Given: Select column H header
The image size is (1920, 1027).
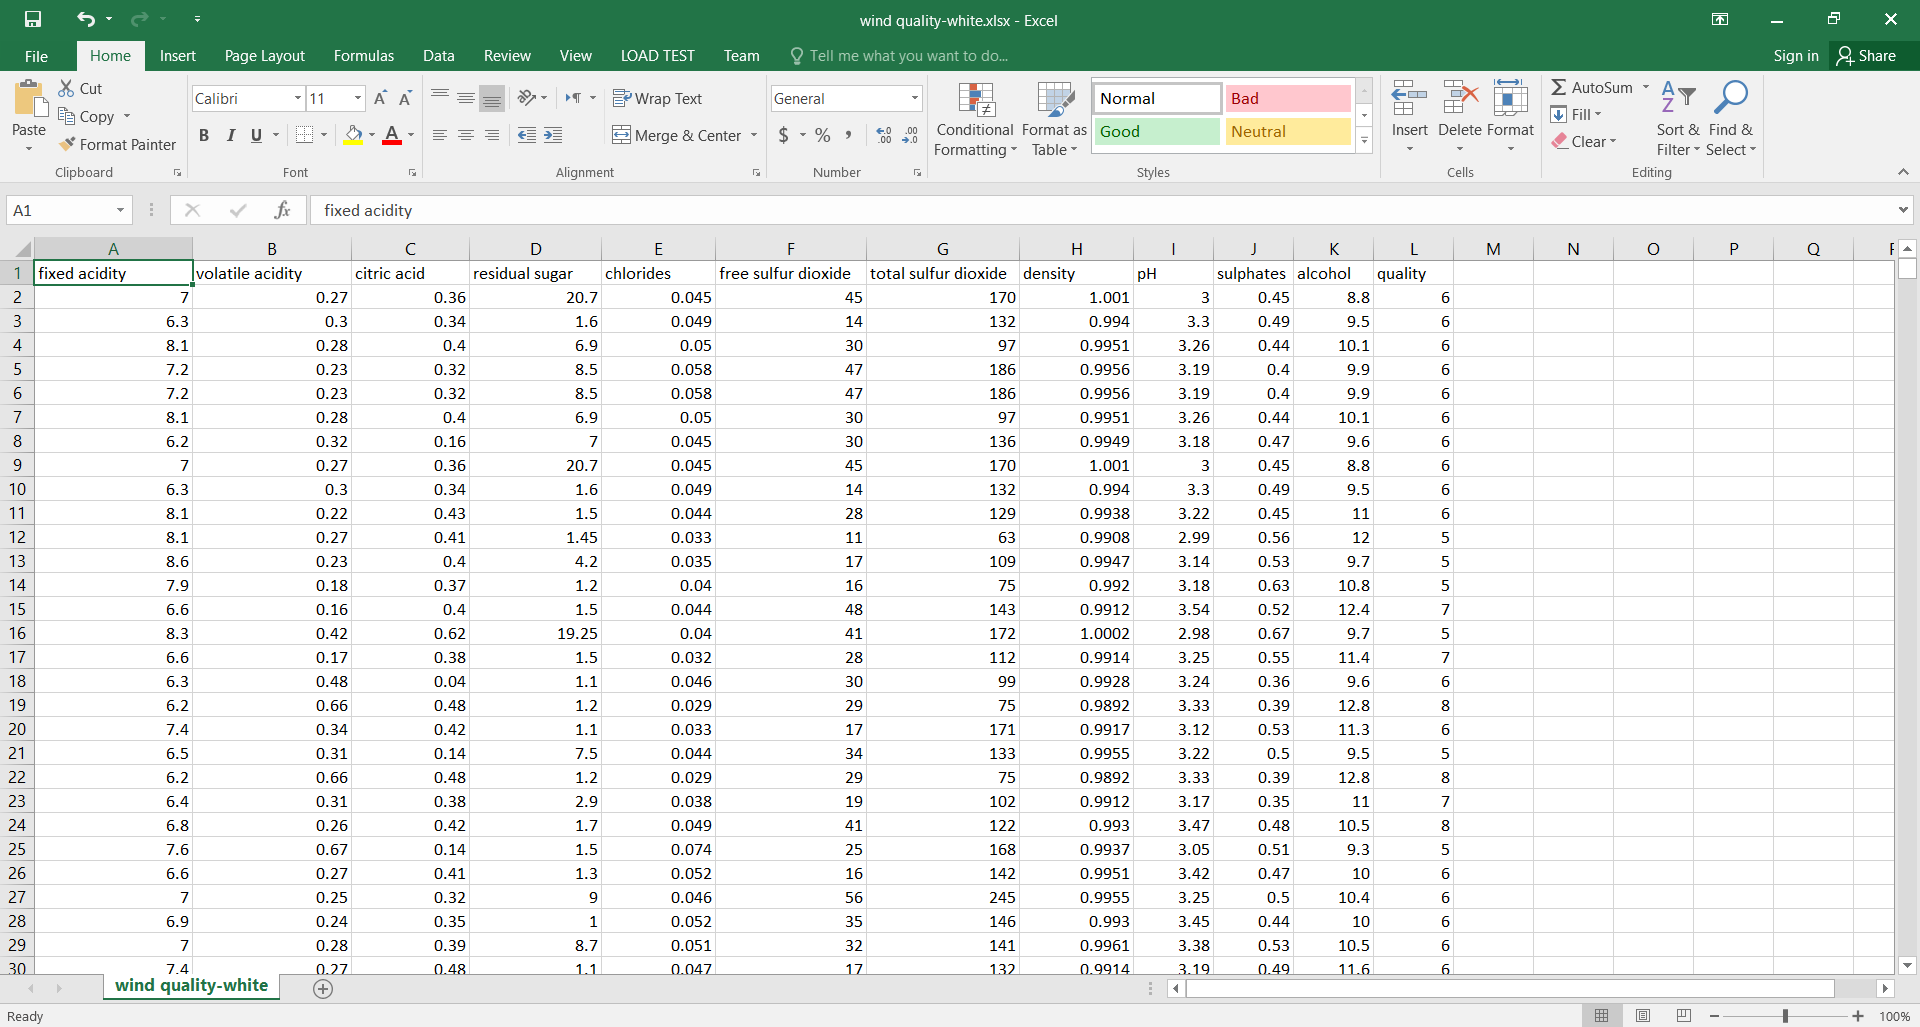Looking at the screenshot, I should tap(1076, 249).
